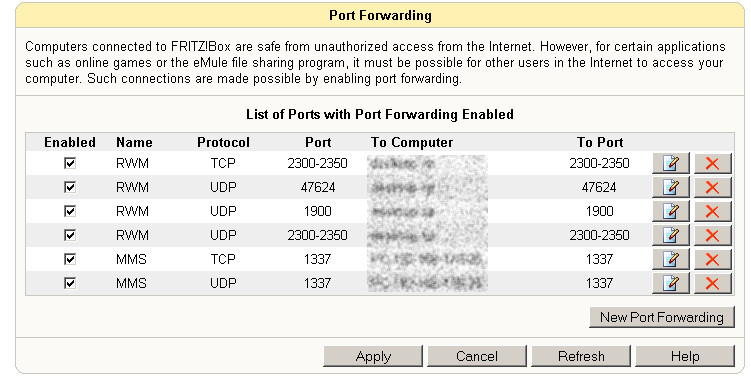Apply the port forwarding changes

373,356
